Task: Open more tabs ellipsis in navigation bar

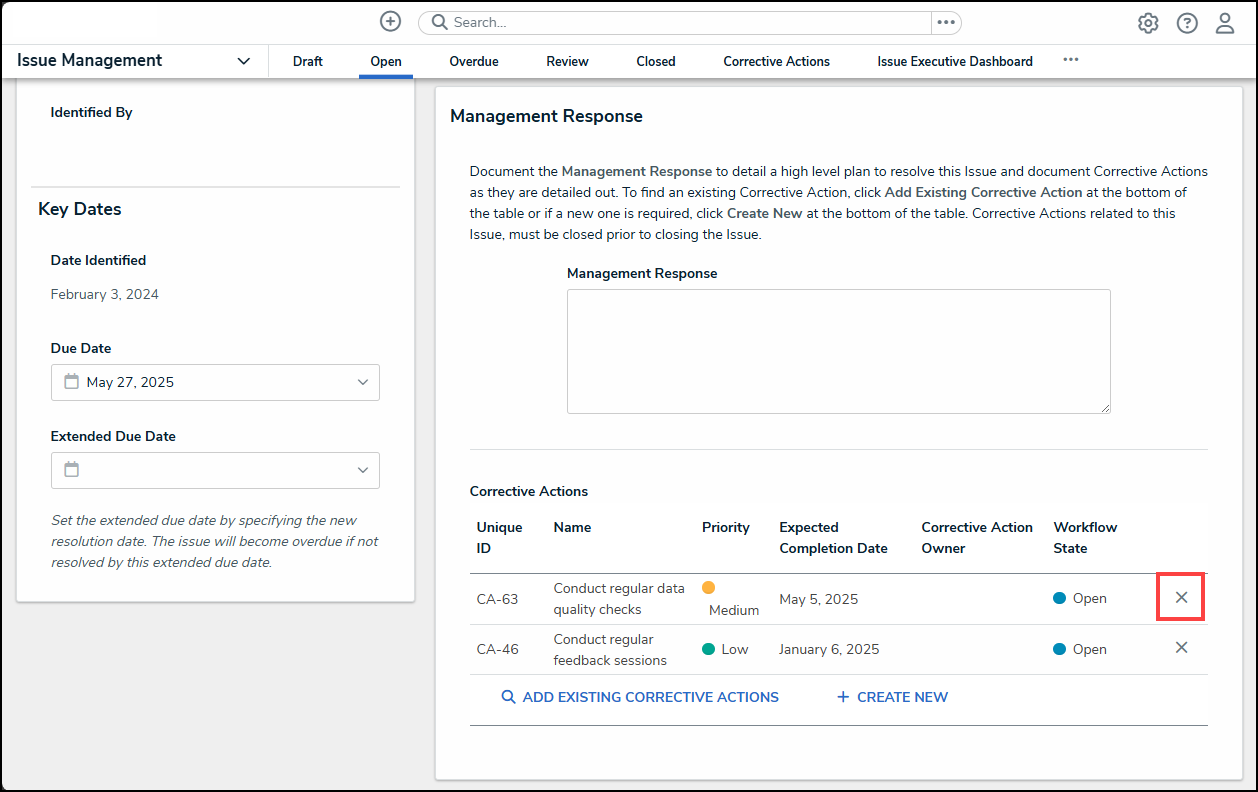Action: click(x=1071, y=60)
